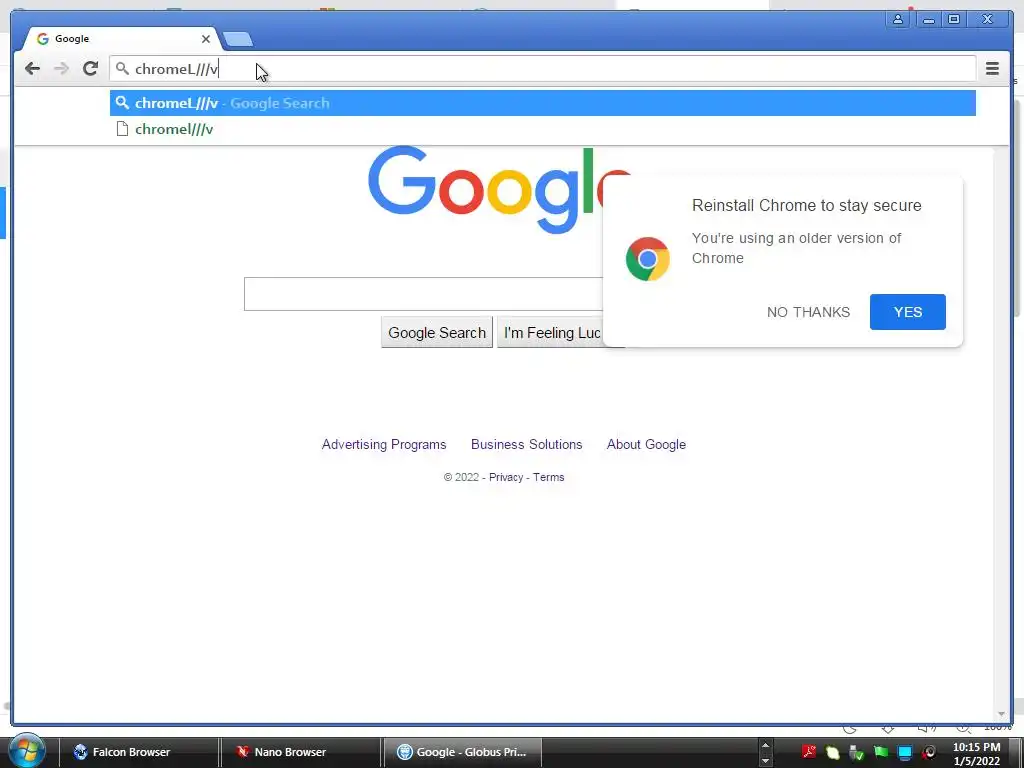Click the Chrome logo in the popup
This screenshot has height=768, width=1024.
coord(647,259)
